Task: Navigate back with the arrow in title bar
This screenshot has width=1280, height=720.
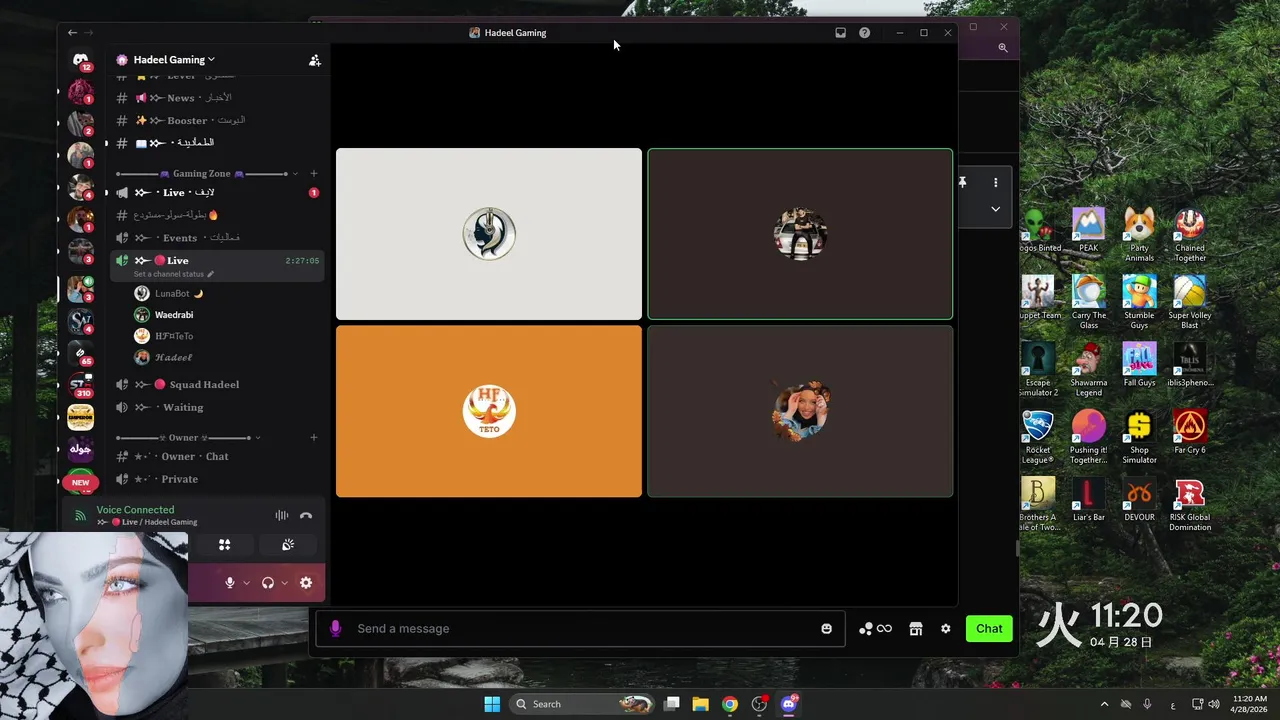Action: tap(72, 33)
